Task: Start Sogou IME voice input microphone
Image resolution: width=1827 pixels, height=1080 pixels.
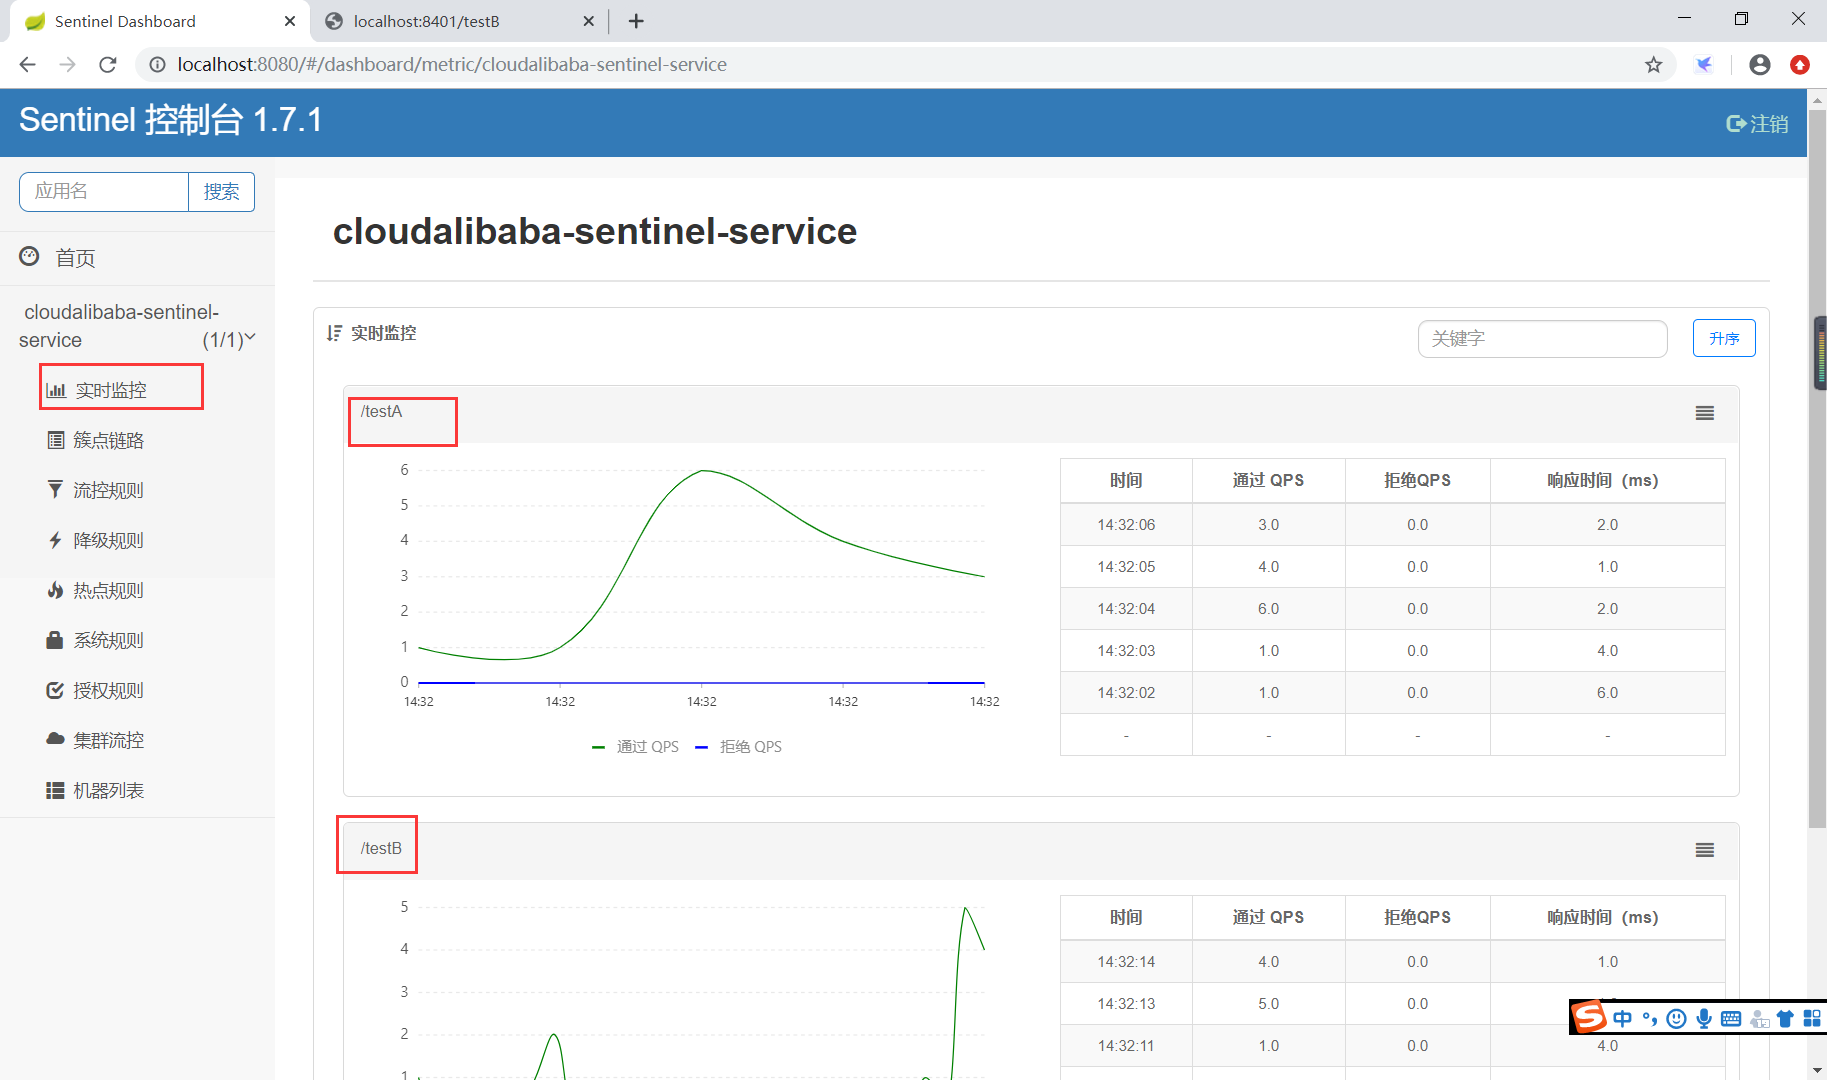Action: click(1704, 1018)
